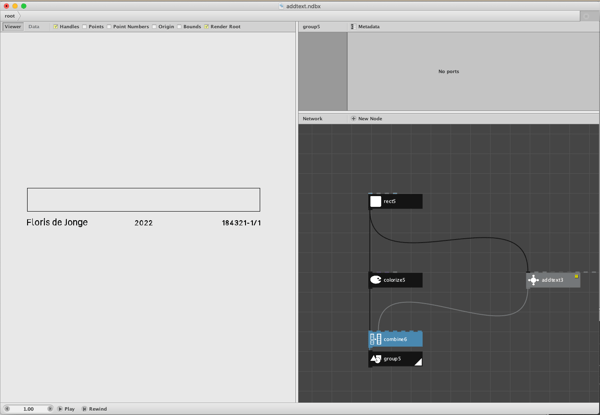Toggle the Render Root checkbox
The width and height of the screenshot is (600, 415).
click(x=206, y=26)
